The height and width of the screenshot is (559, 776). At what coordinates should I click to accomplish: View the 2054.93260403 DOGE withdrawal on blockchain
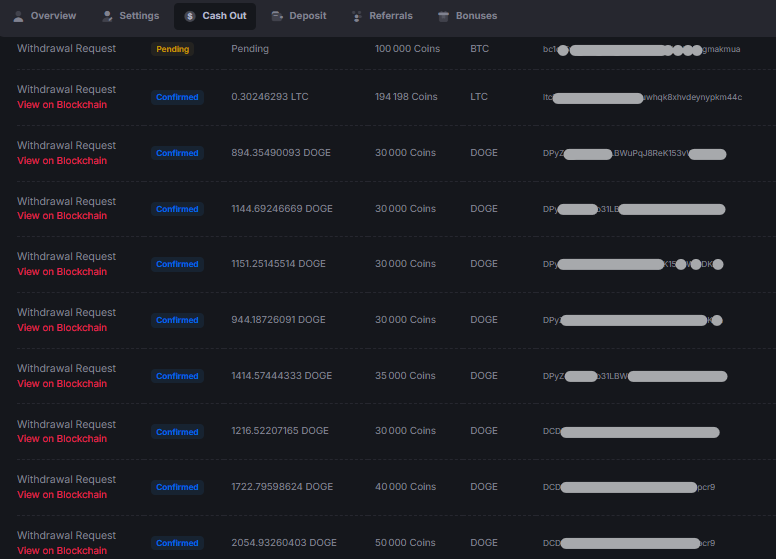62,551
